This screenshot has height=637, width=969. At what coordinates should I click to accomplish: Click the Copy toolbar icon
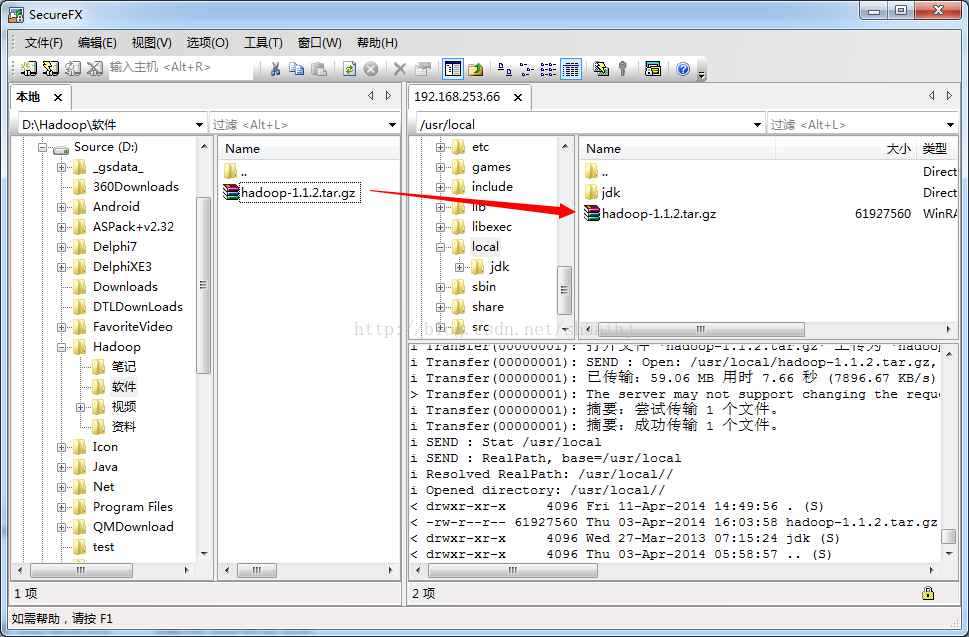click(297, 69)
